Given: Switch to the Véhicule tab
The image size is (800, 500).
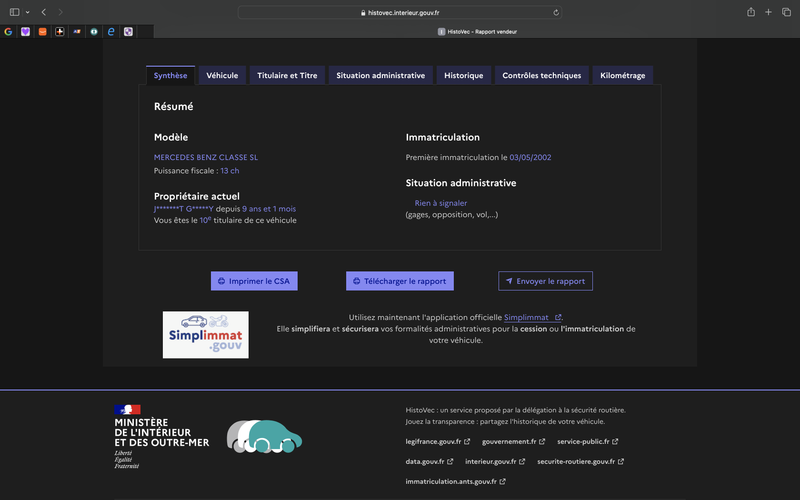Looking at the screenshot, I should [x=222, y=76].
